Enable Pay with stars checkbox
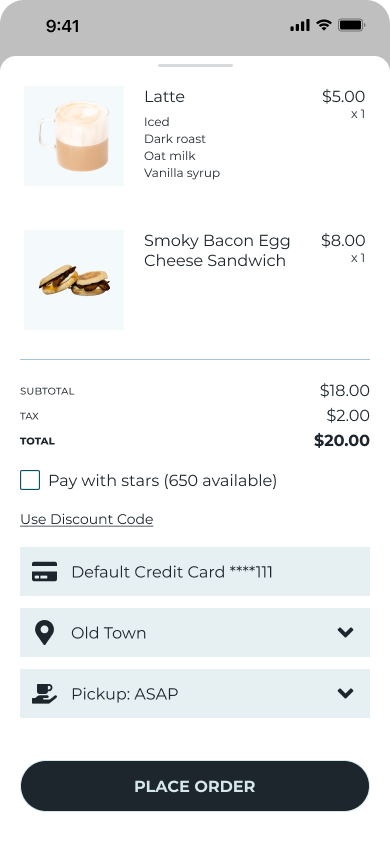The image size is (390, 844). point(30,480)
